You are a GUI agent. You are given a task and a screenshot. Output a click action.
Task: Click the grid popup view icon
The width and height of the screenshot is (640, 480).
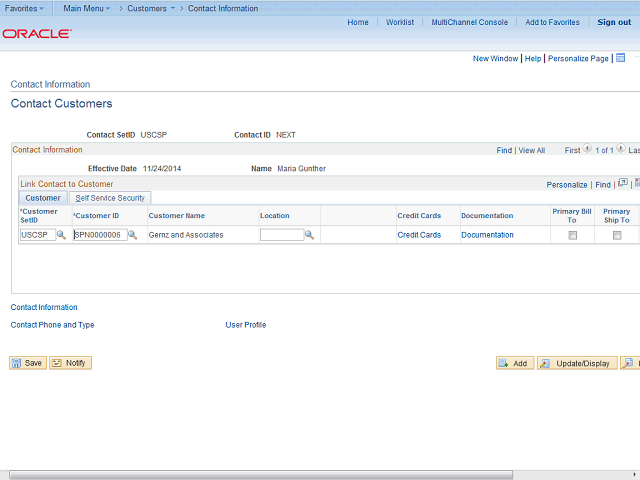tap(623, 183)
